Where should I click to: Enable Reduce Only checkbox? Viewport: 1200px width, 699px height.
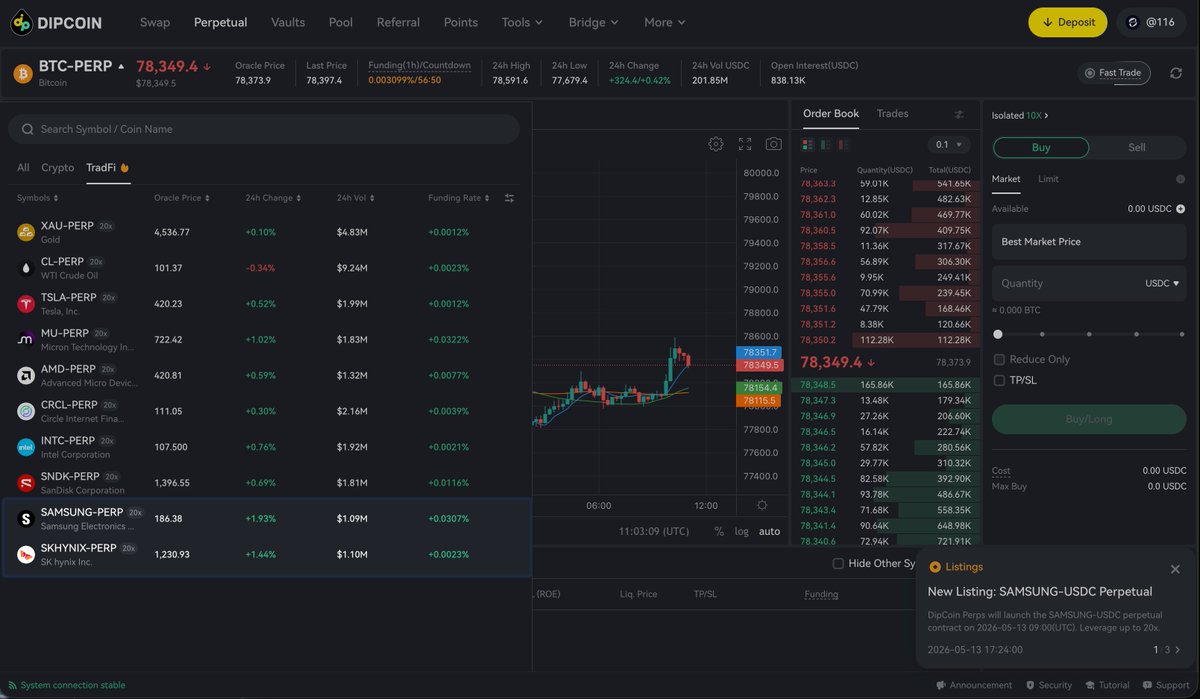[999, 359]
